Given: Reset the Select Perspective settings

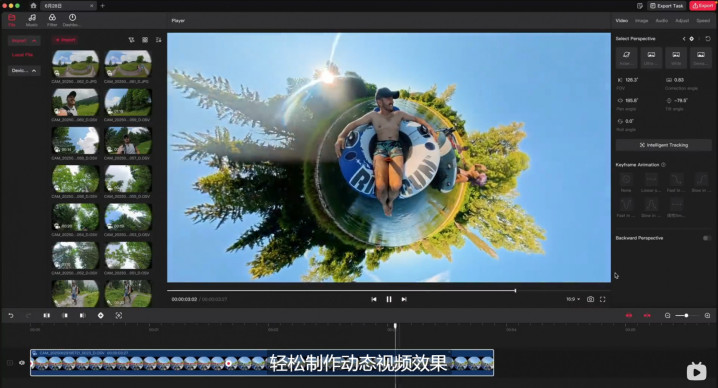Looking at the screenshot, I should (708, 39).
